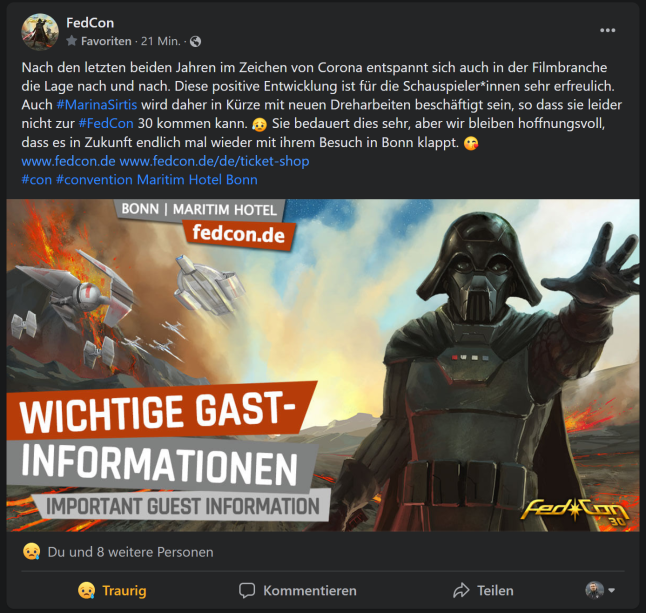Image resolution: width=646 pixels, height=613 pixels.
Task: Click the Teilen button
Action: point(483,590)
